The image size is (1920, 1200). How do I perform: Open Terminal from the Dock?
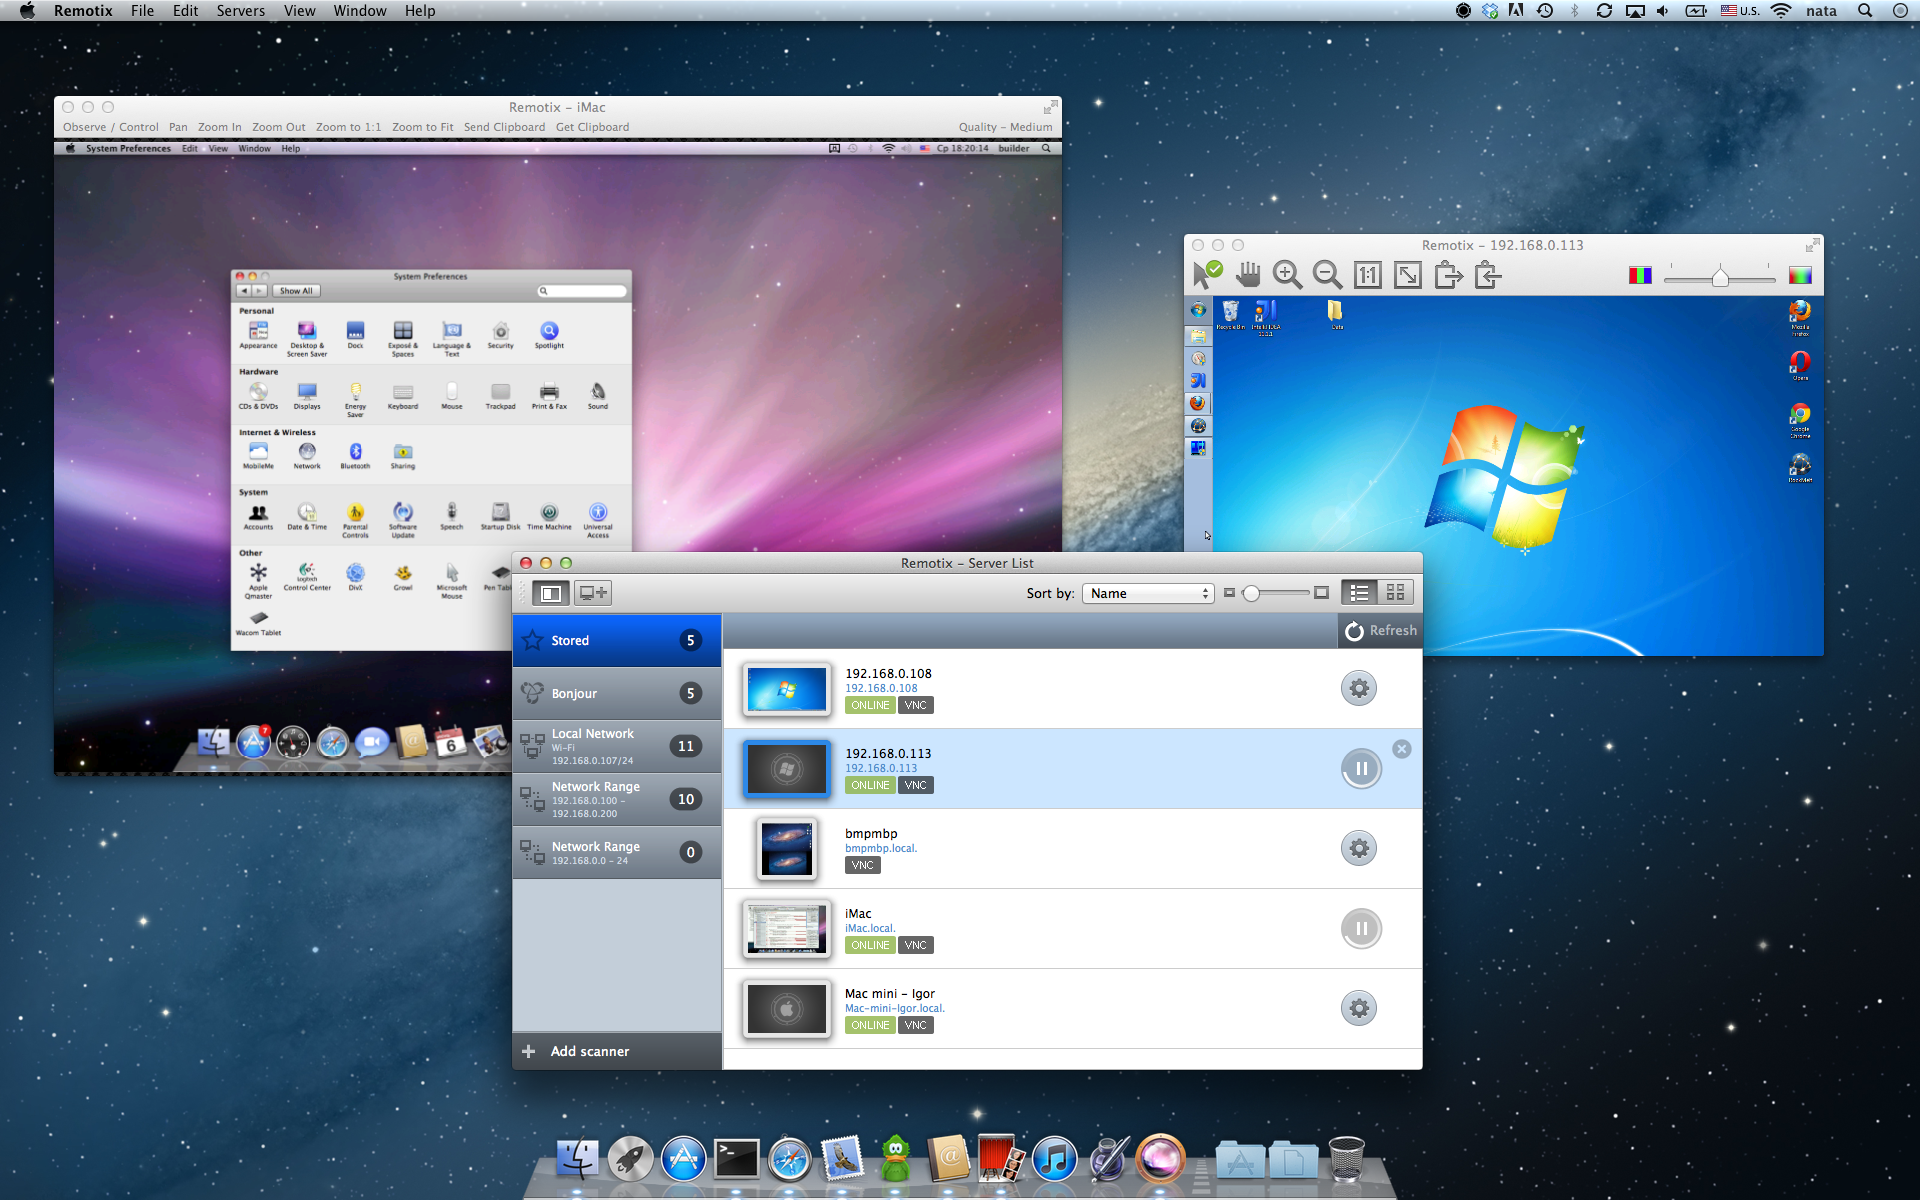(x=736, y=1158)
